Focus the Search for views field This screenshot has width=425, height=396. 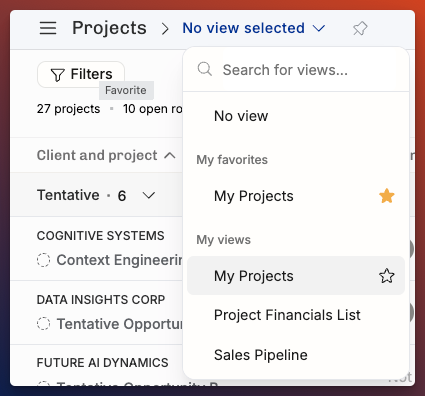point(296,70)
